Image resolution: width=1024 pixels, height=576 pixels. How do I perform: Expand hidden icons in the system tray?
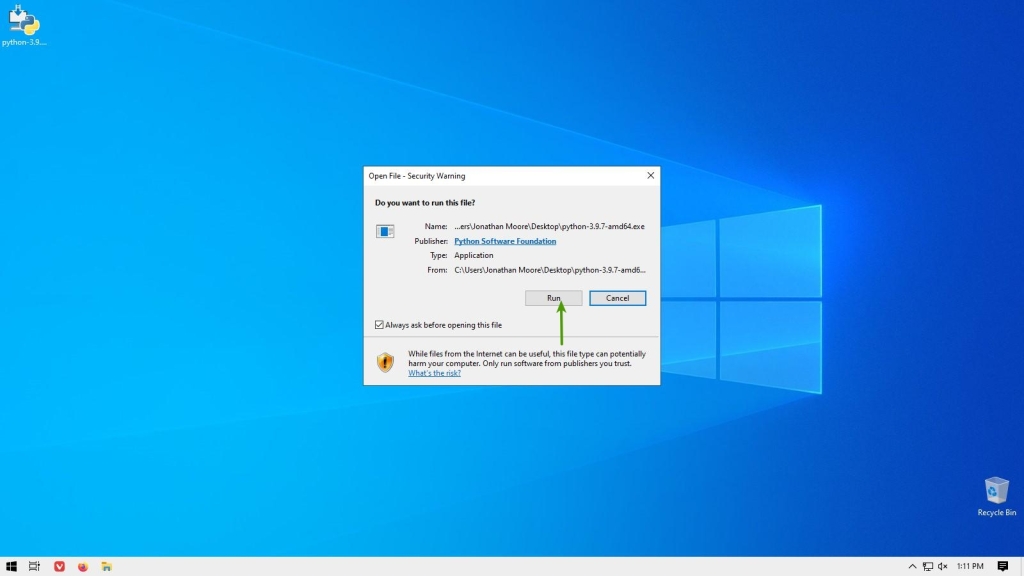click(x=912, y=565)
